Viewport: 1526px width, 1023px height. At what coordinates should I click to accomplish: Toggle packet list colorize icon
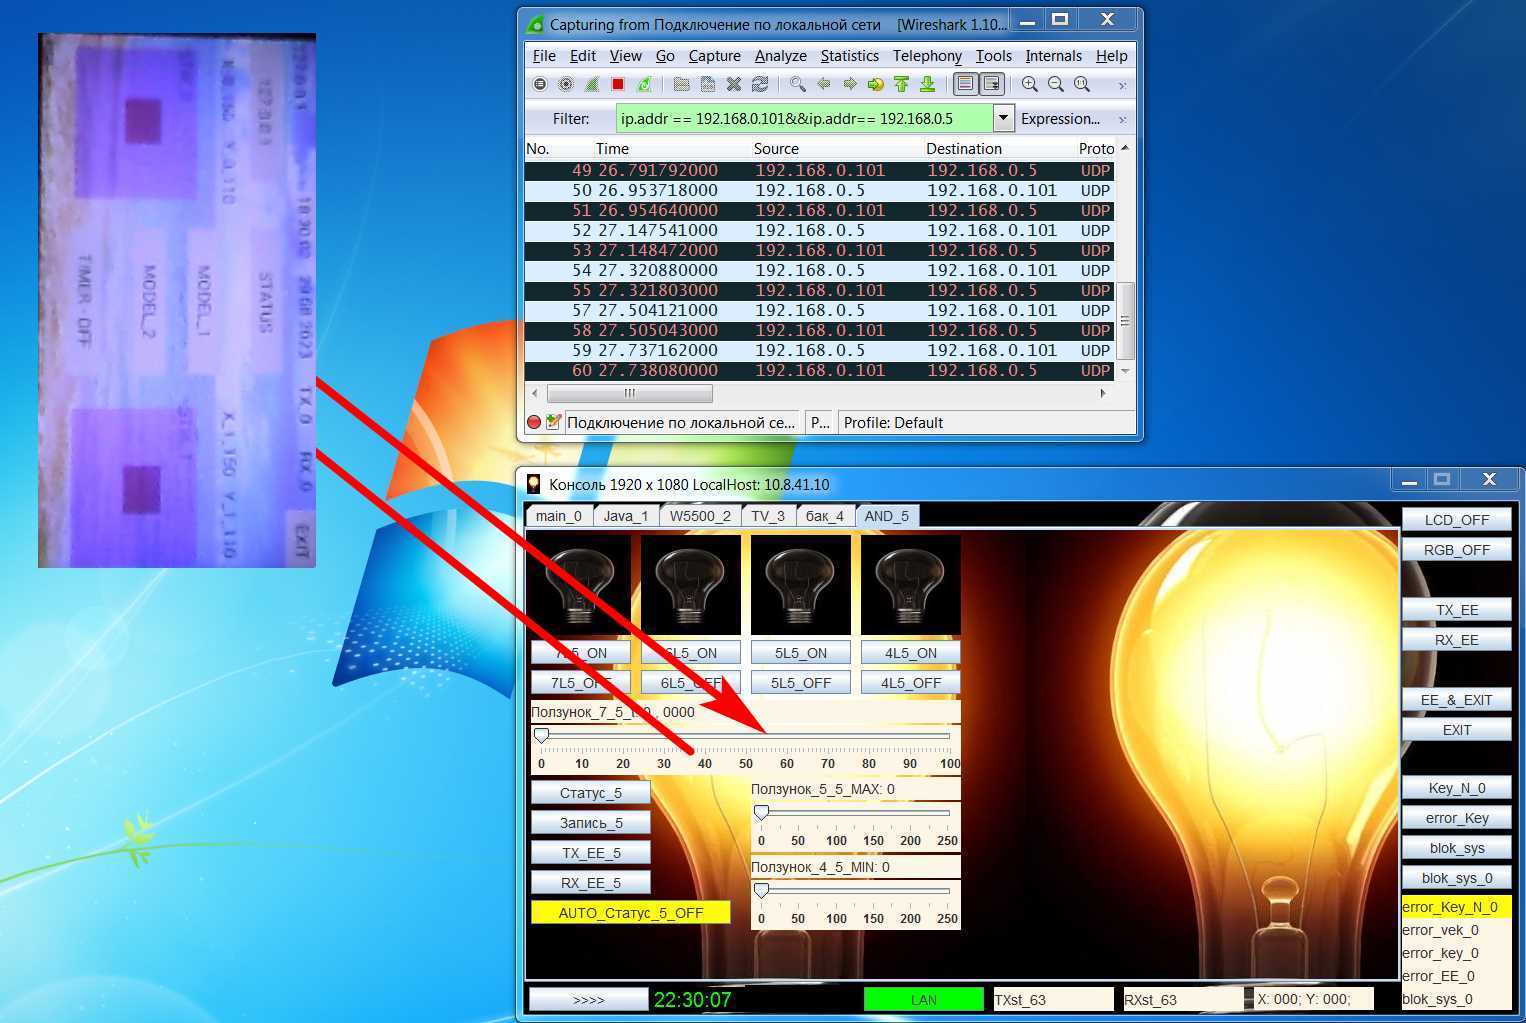pos(965,85)
